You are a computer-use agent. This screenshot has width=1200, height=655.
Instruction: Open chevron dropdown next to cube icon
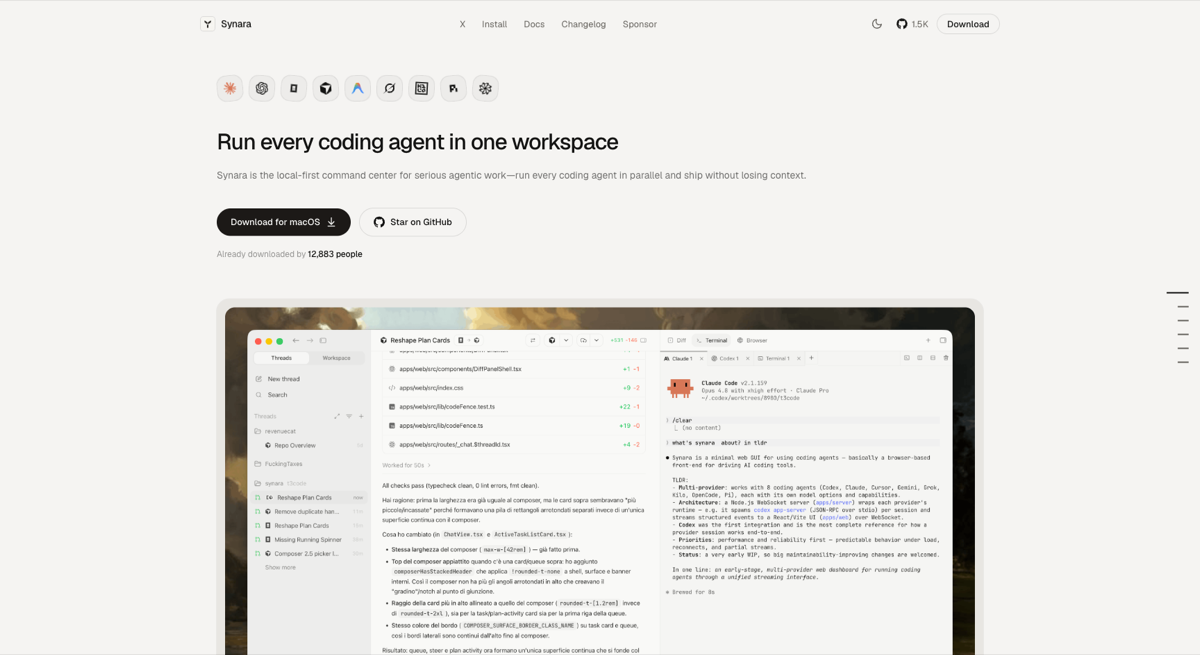[x=566, y=340]
